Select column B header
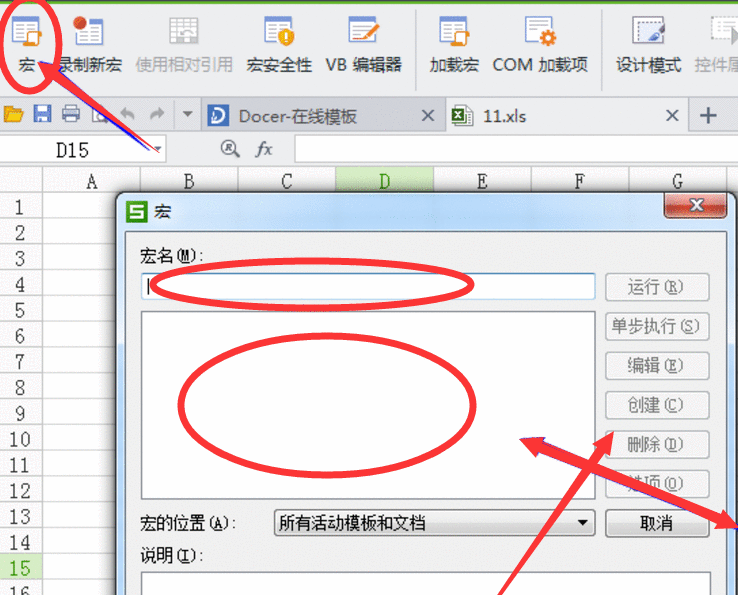This screenshot has height=595, width=738. (x=189, y=181)
